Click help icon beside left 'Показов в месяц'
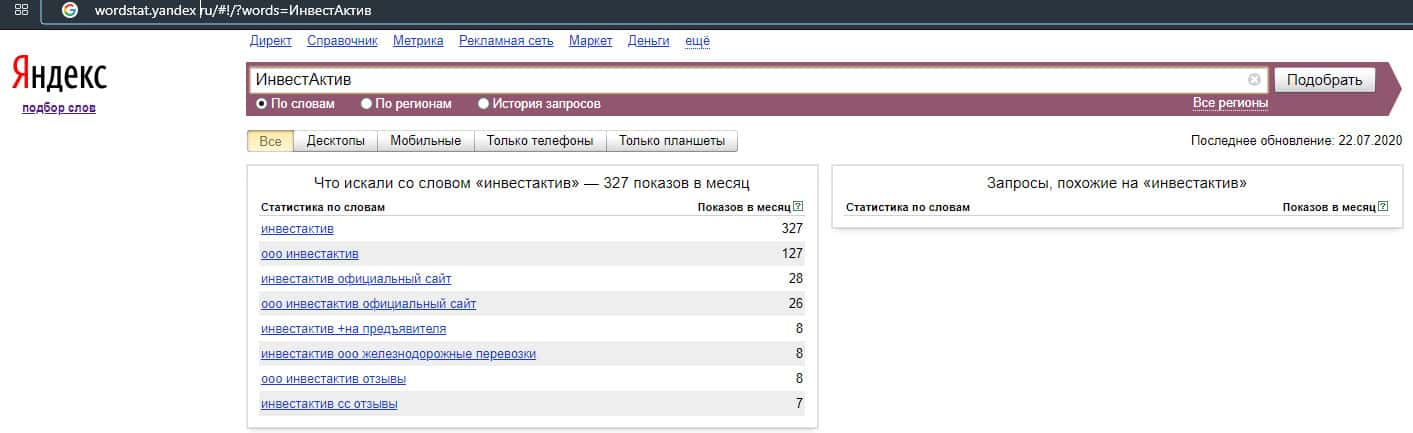The width and height of the screenshot is (1413, 433). [x=797, y=207]
